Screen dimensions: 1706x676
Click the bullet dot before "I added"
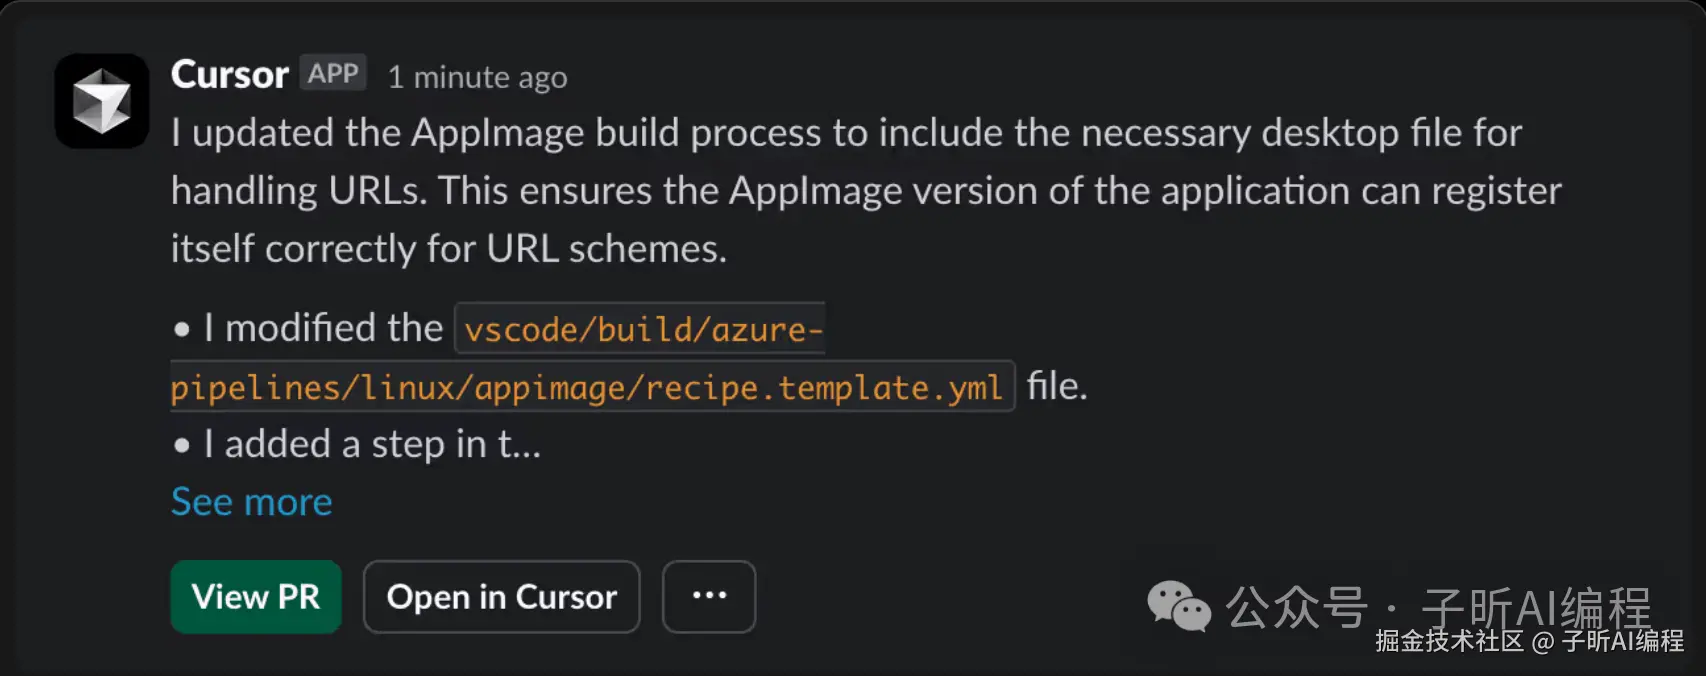tap(181, 445)
